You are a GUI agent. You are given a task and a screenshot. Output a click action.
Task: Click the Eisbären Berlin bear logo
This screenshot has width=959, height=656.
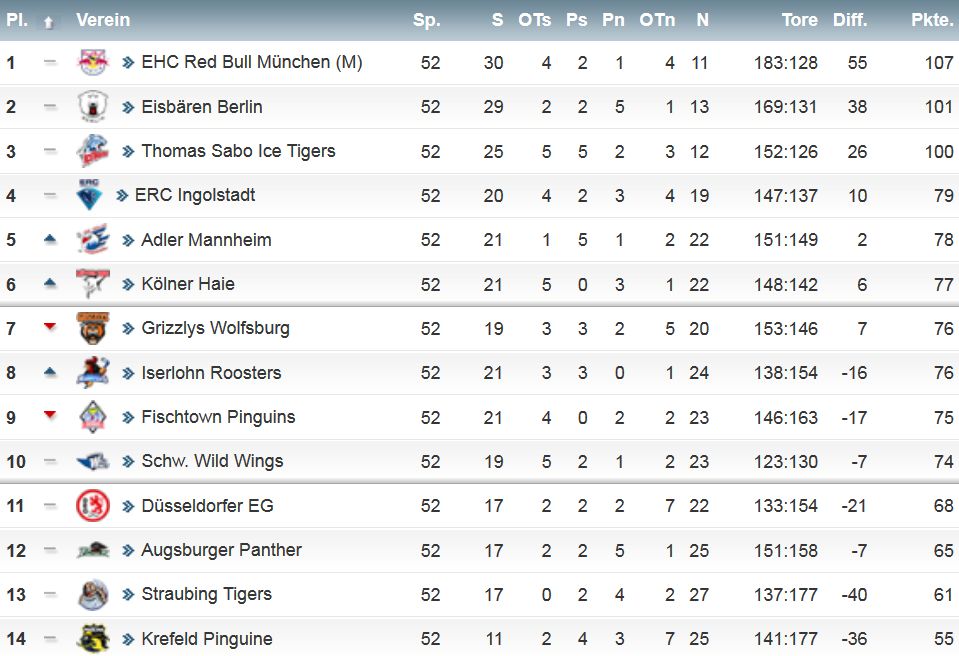click(91, 107)
